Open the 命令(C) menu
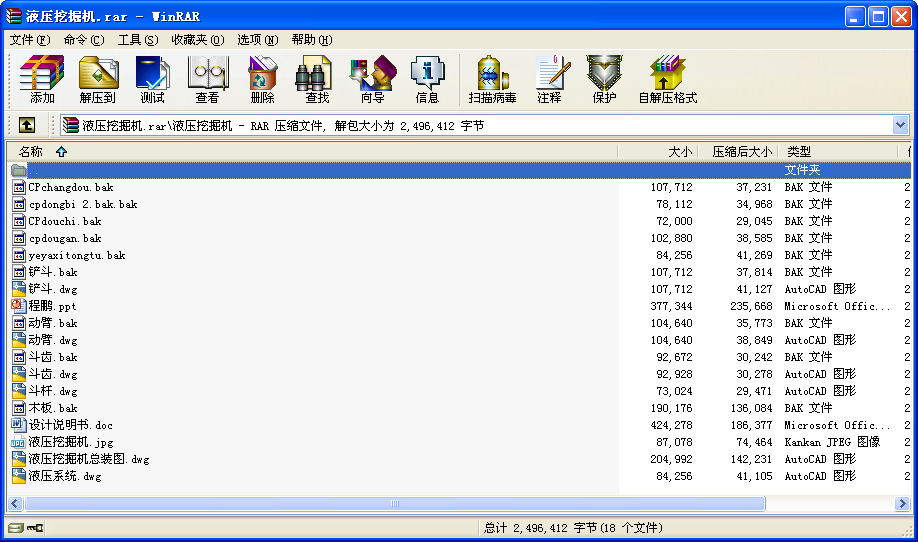 coord(84,40)
